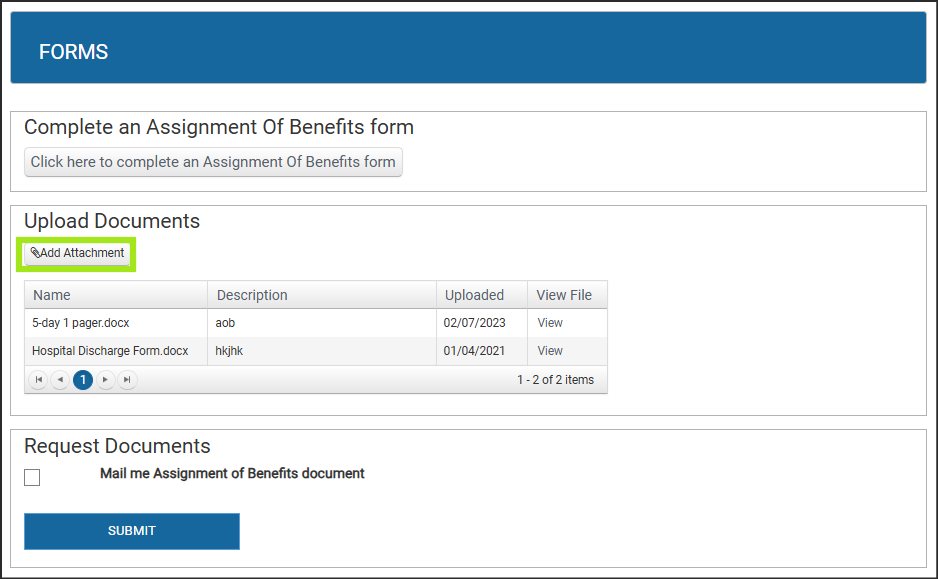938x579 pixels.
Task: Select Hospital Discharge Form.docx row name
Action: pos(110,351)
